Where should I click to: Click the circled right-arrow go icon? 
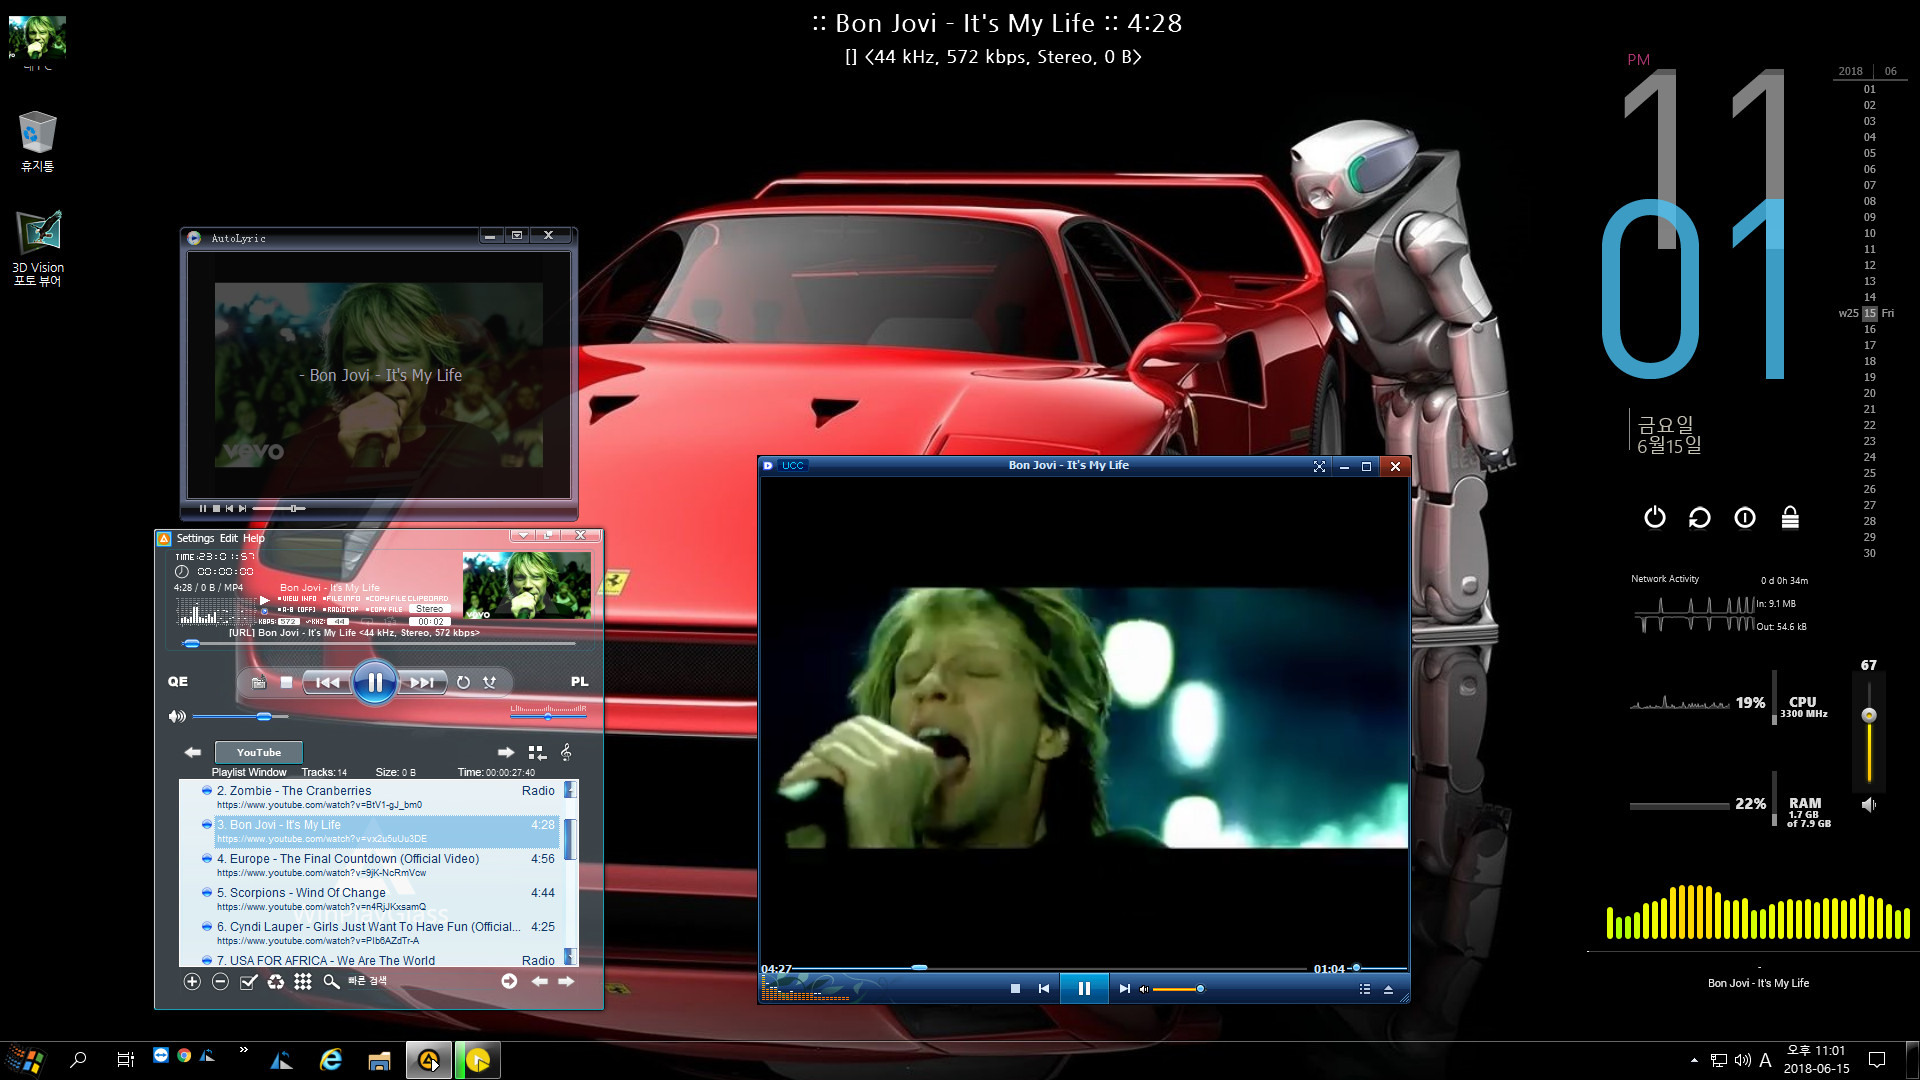509,982
